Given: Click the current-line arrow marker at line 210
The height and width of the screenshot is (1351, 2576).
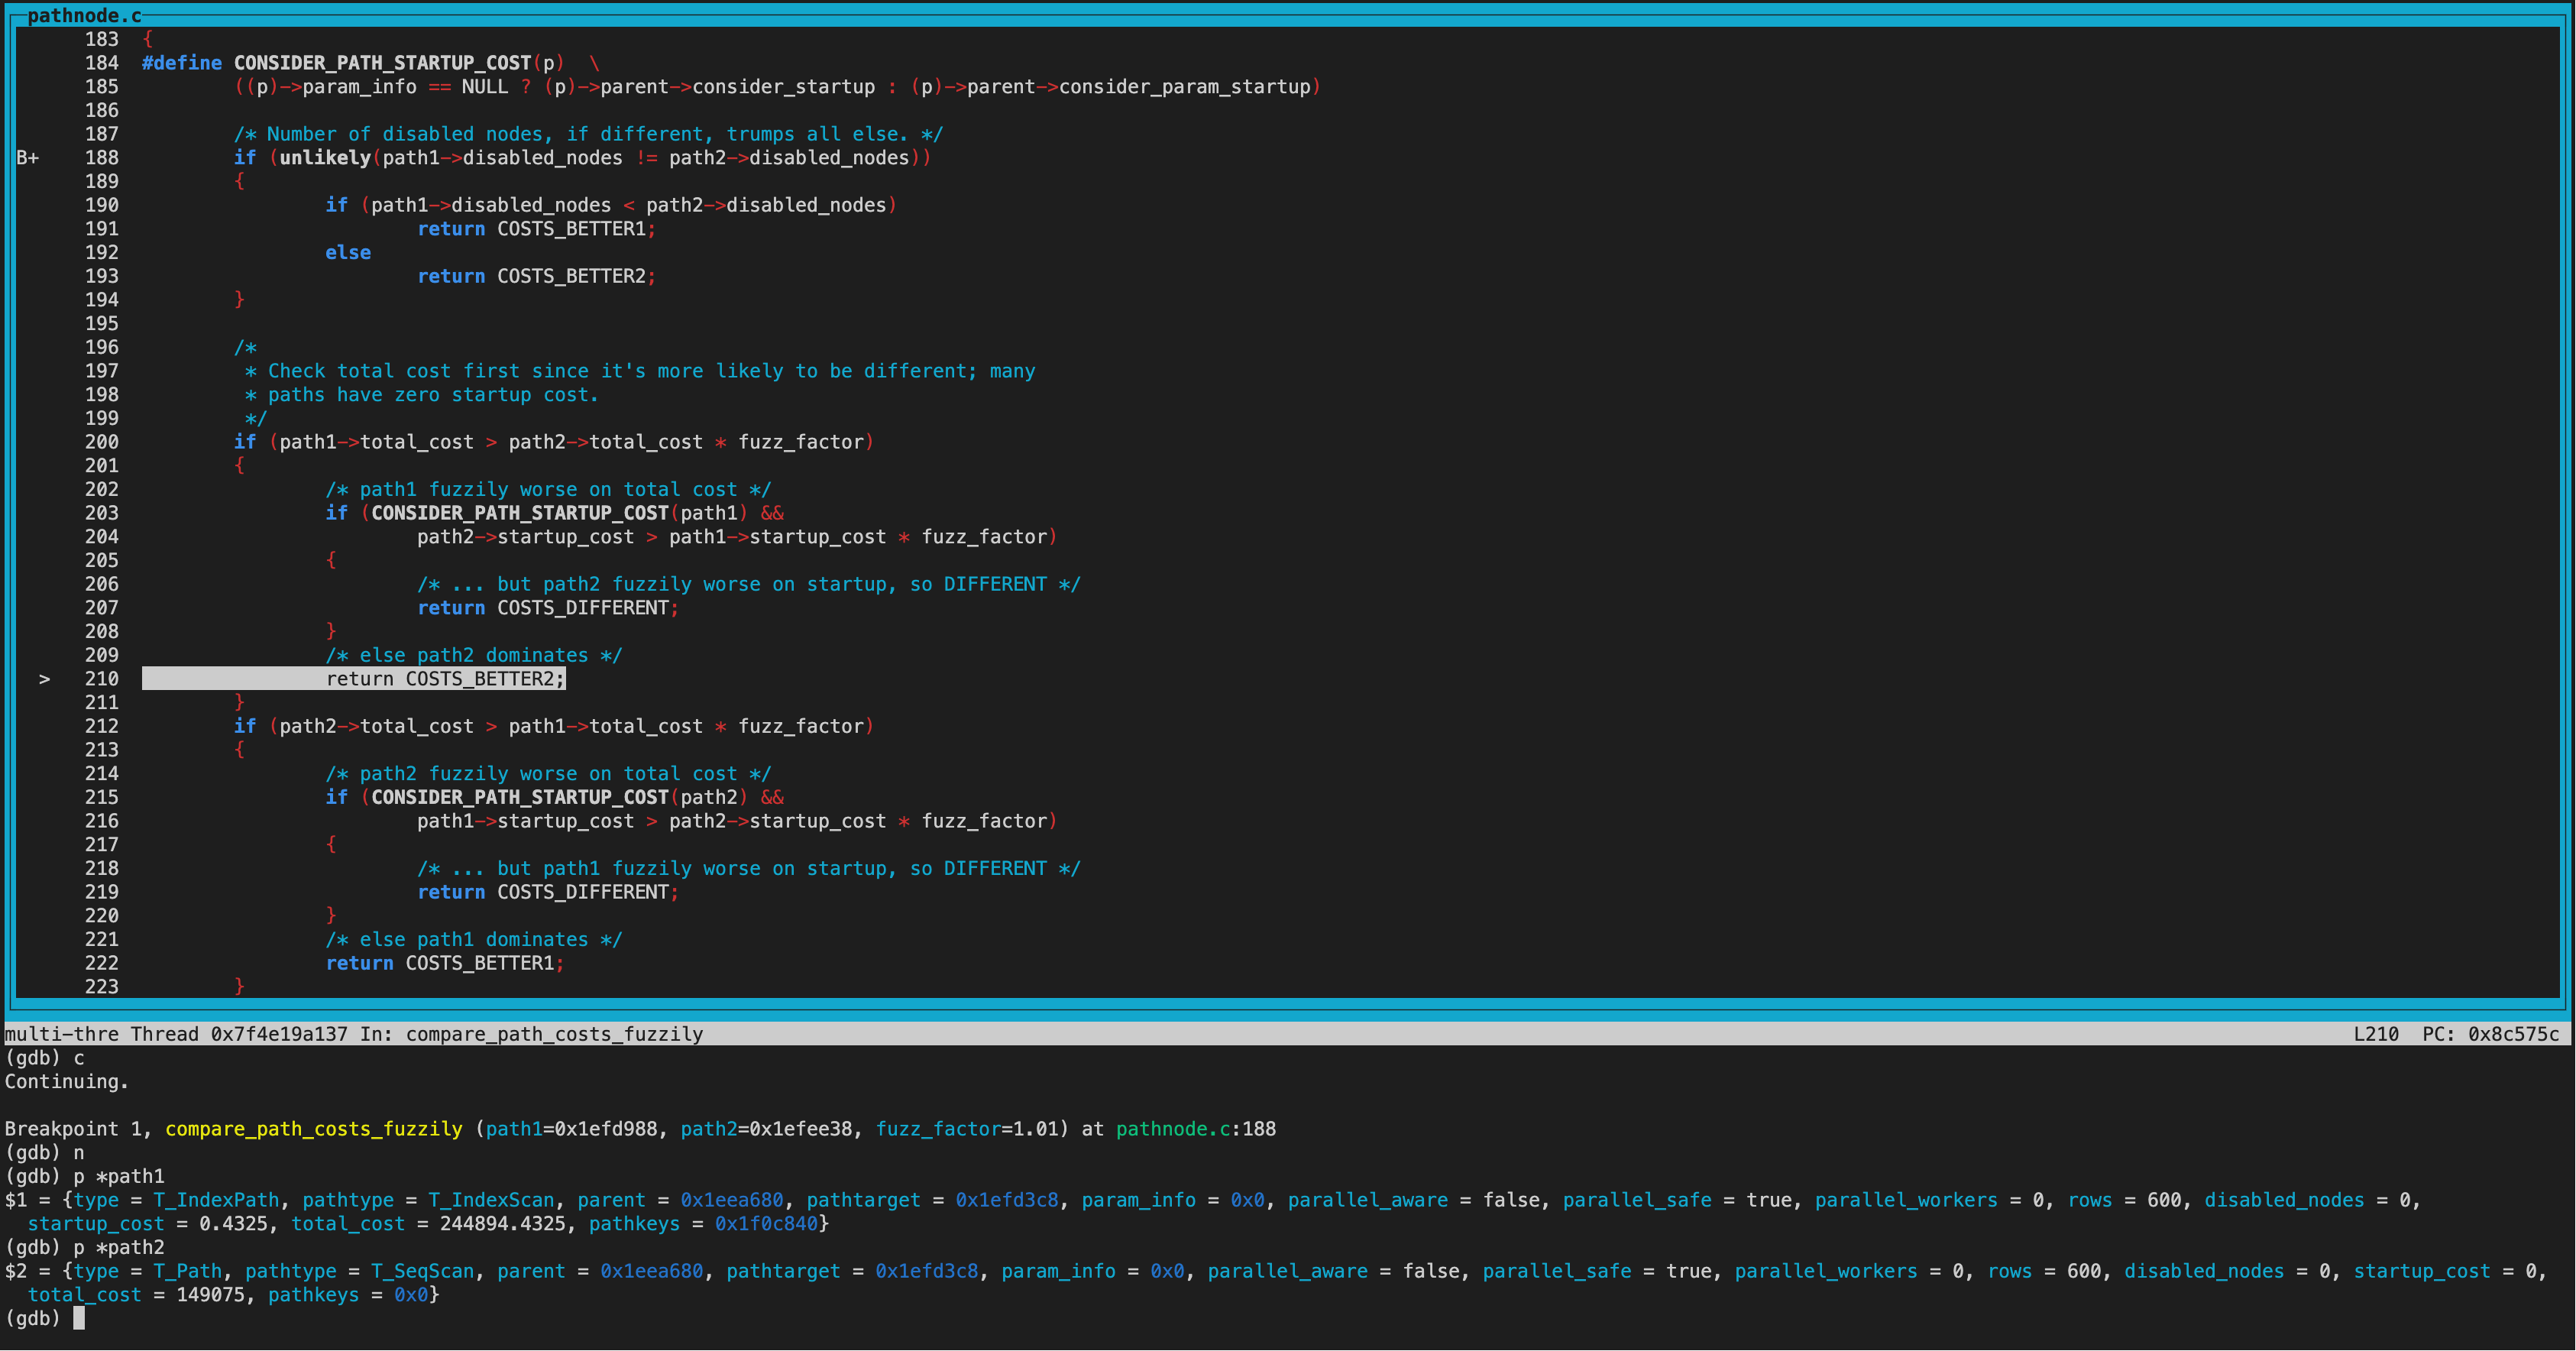Looking at the screenshot, I should [44, 679].
